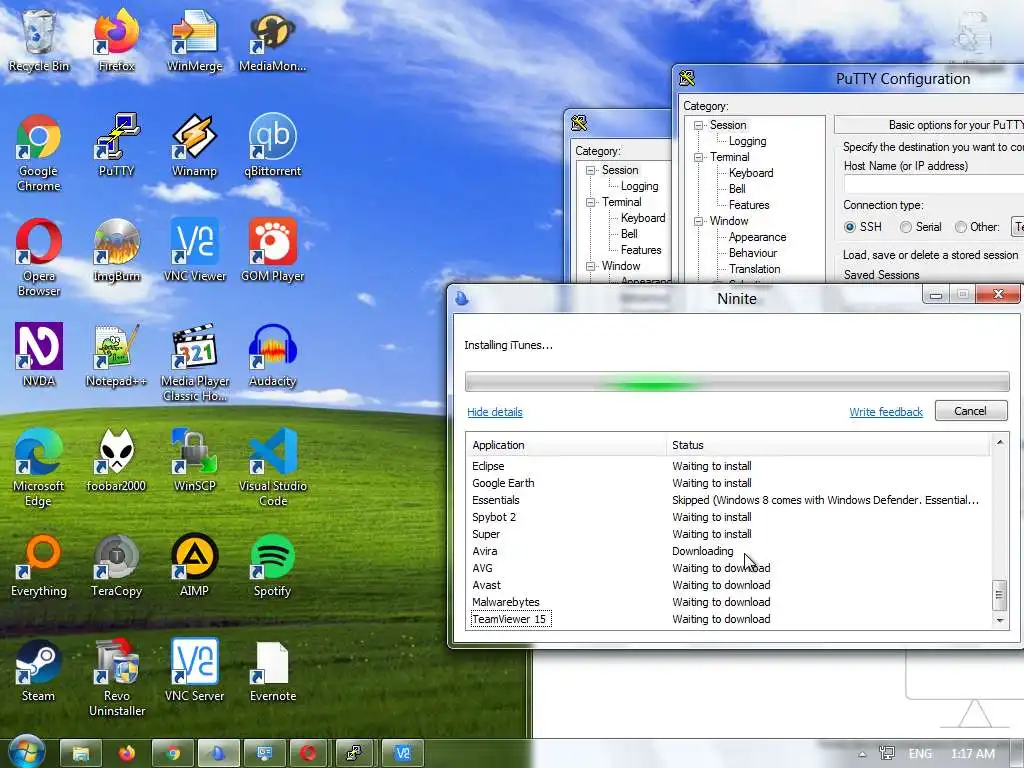Open the VNC Viewer desktop shortcut
Image resolution: width=1024 pixels, height=768 pixels.
pos(195,249)
